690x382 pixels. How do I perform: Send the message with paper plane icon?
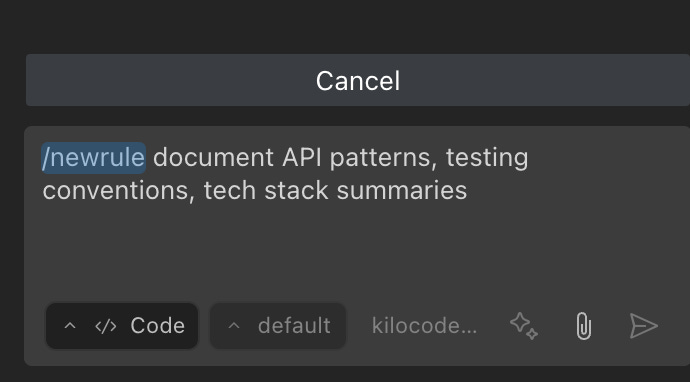pyautogui.click(x=643, y=326)
